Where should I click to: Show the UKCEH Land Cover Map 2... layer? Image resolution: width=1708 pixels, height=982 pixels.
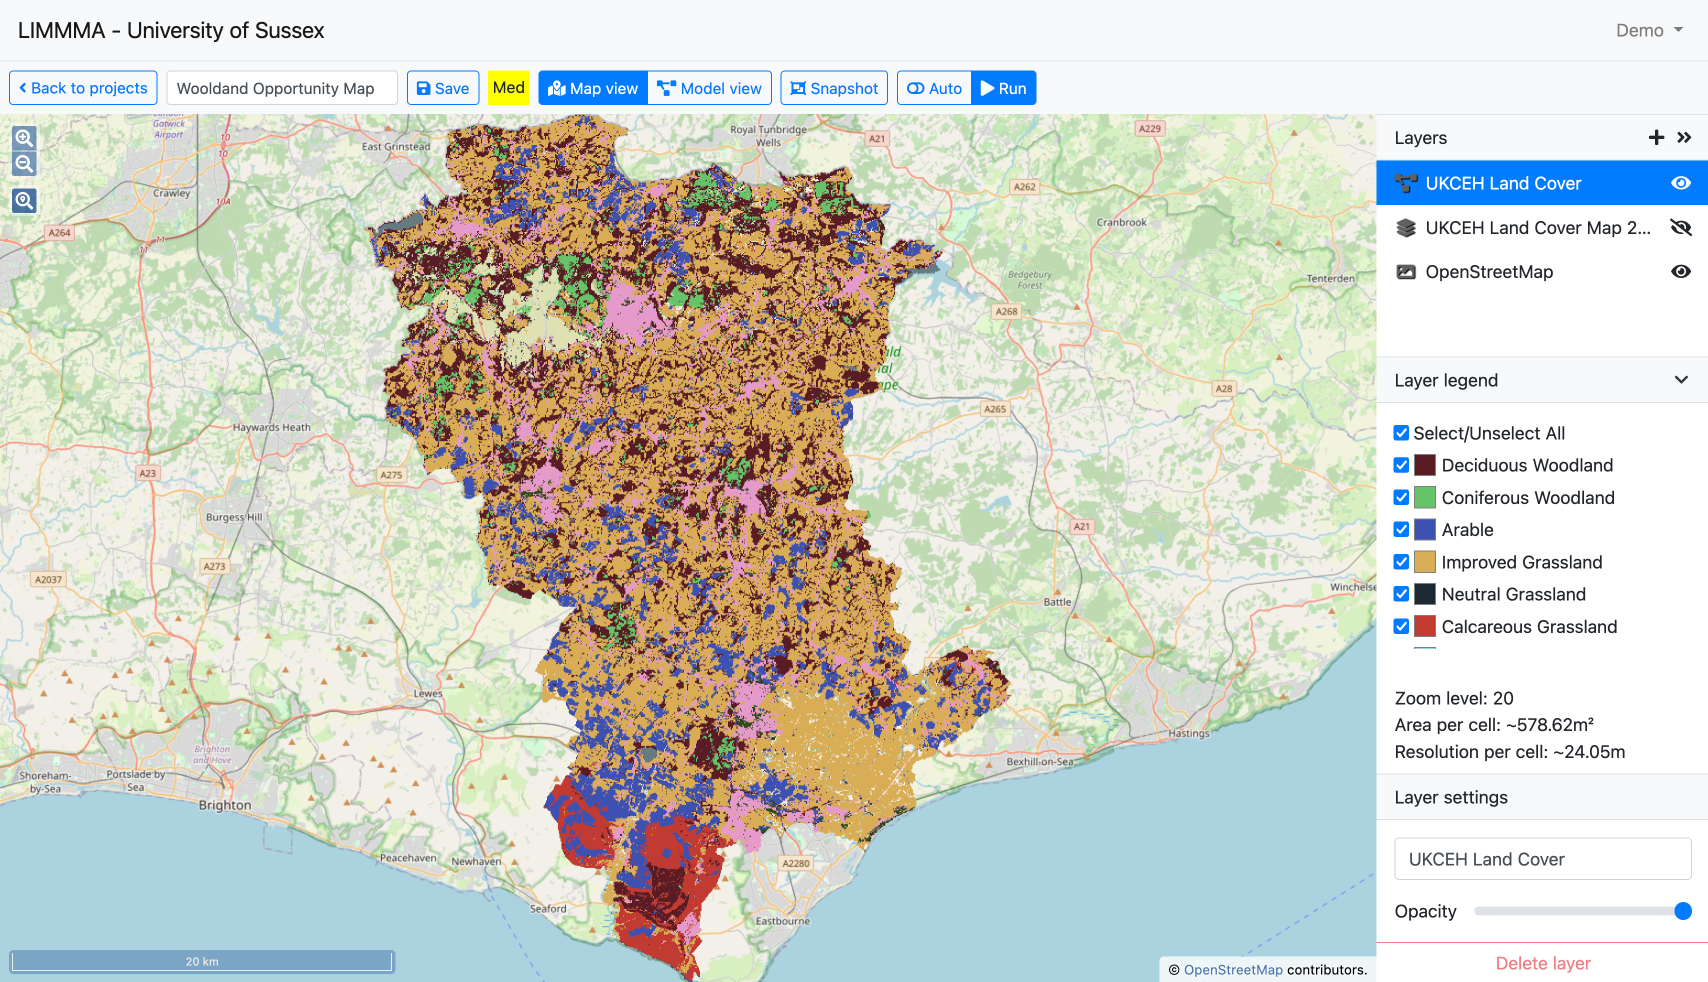1681,228
